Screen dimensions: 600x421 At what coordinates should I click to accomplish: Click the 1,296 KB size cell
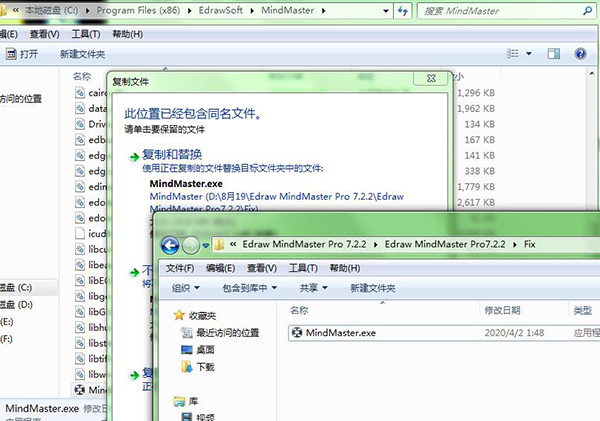tap(476, 93)
